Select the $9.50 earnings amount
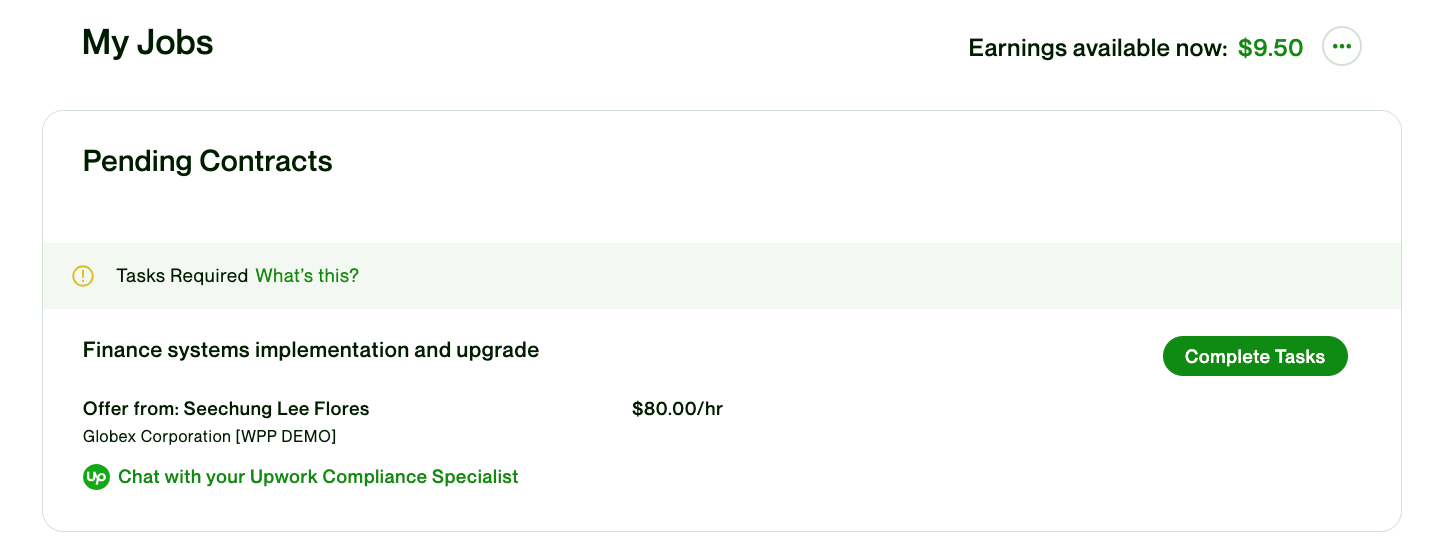 click(1270, 48)
